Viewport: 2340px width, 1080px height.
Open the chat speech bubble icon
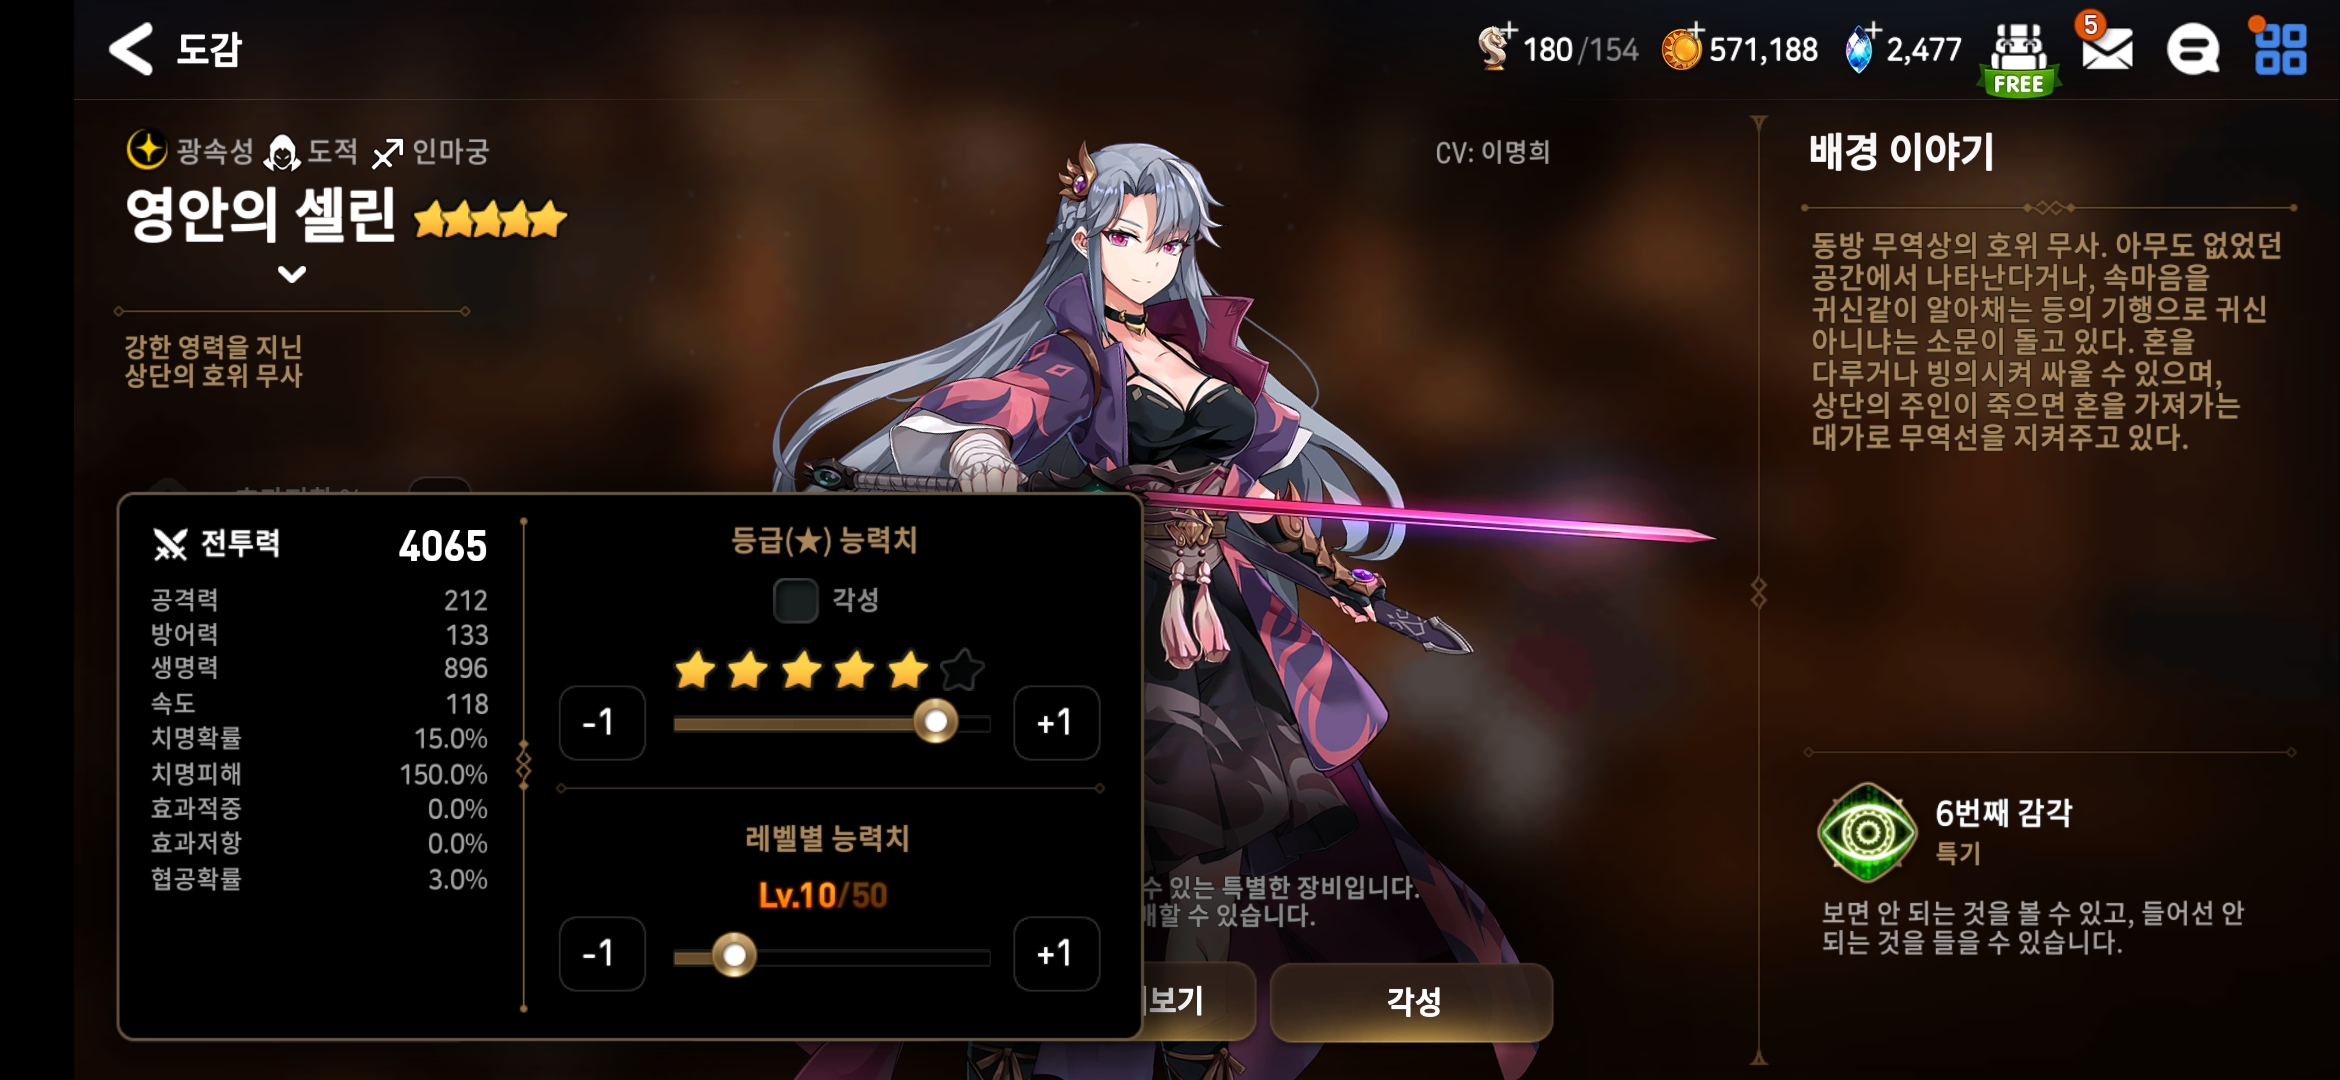coord(2192,49)
